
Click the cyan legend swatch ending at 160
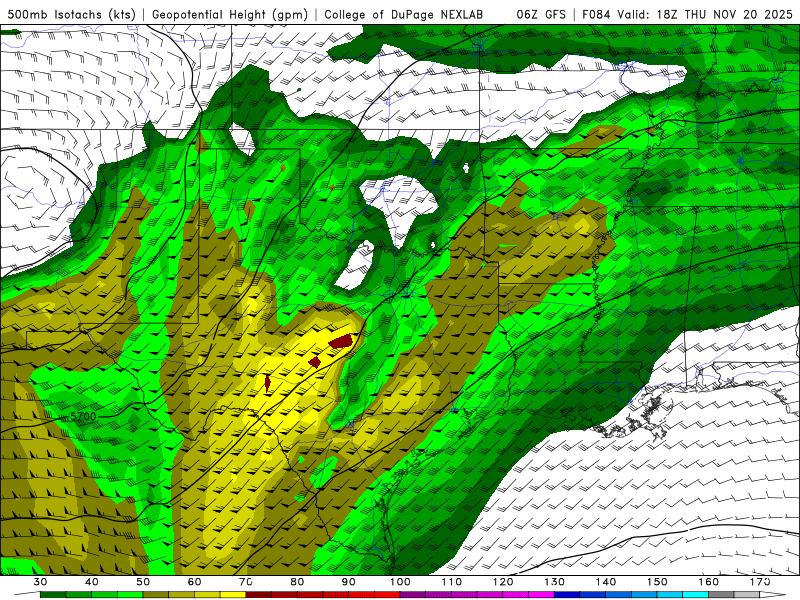695,595
